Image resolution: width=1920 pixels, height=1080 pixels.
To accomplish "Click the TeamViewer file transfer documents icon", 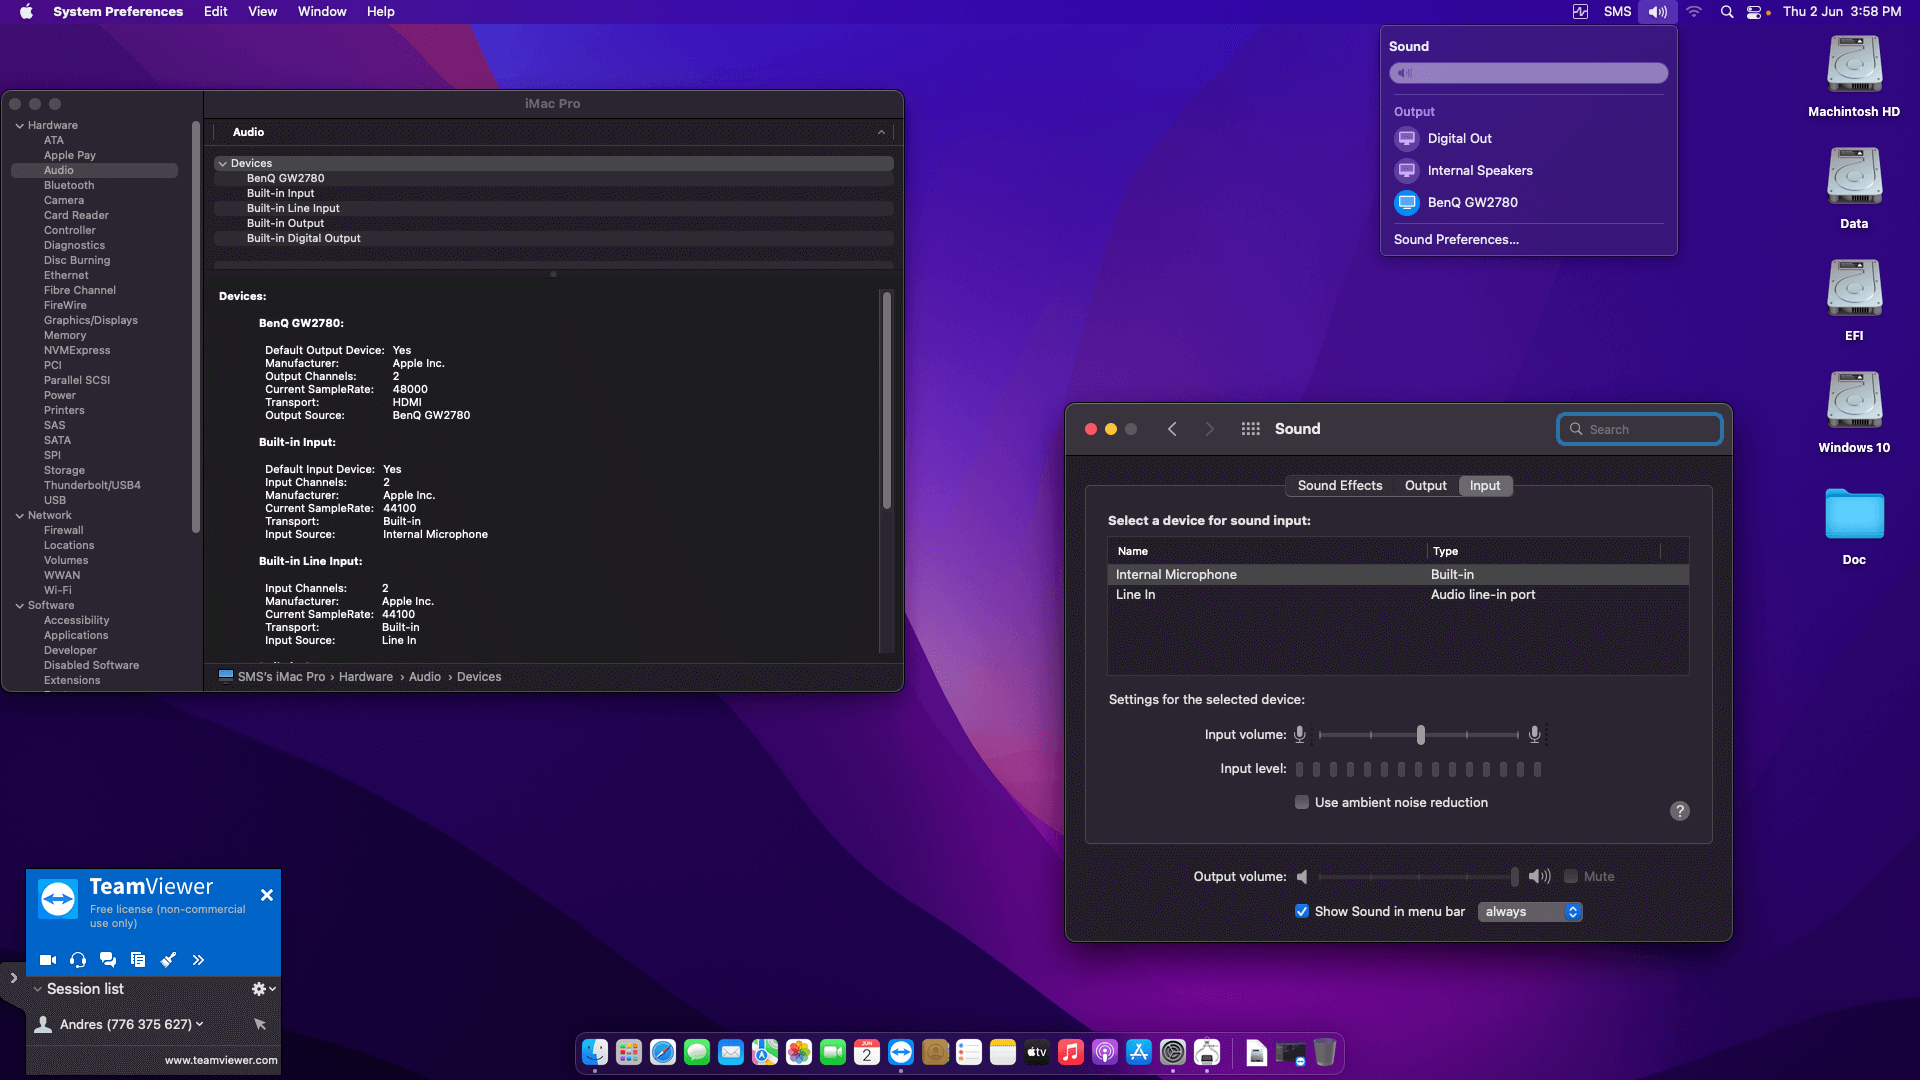I will (138, 960).
